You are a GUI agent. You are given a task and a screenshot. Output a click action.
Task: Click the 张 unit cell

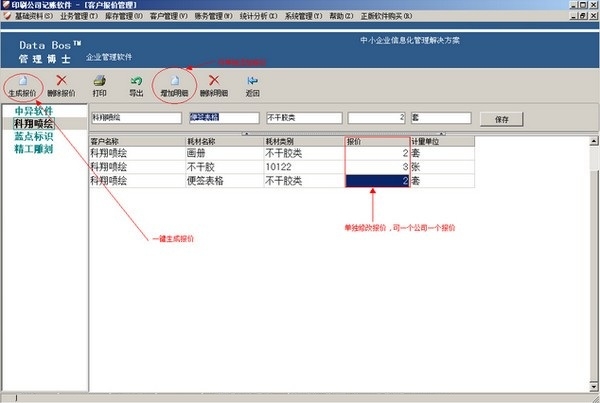click(442, 167)
